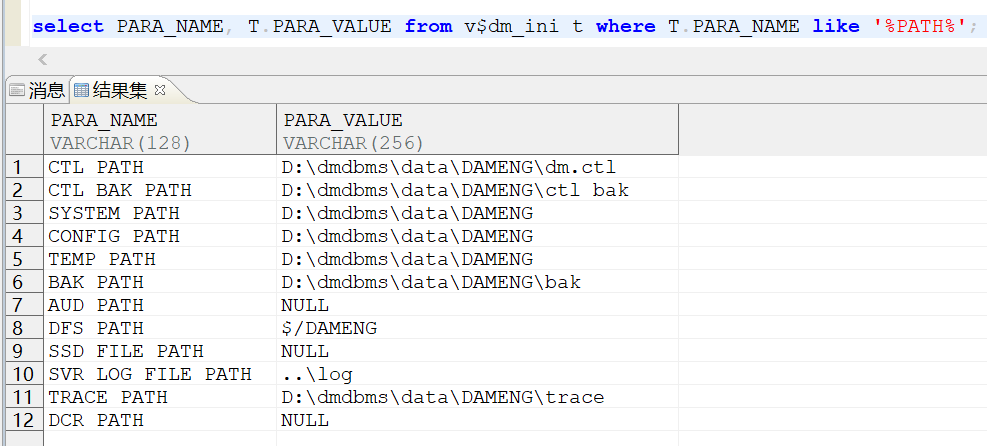Click the 结果集 result set grid icon
The height and width of the screenshot is (446, 987).
tap(81, 91)
